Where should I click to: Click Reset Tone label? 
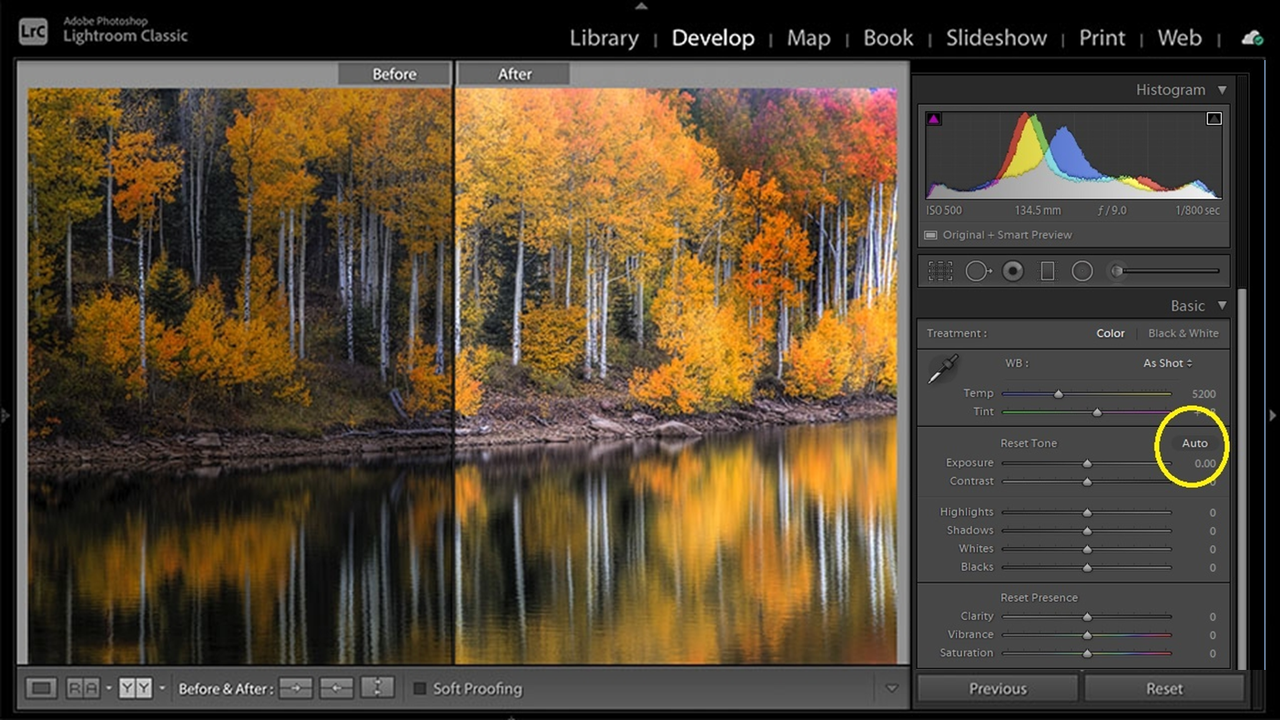click(1028, 443)
